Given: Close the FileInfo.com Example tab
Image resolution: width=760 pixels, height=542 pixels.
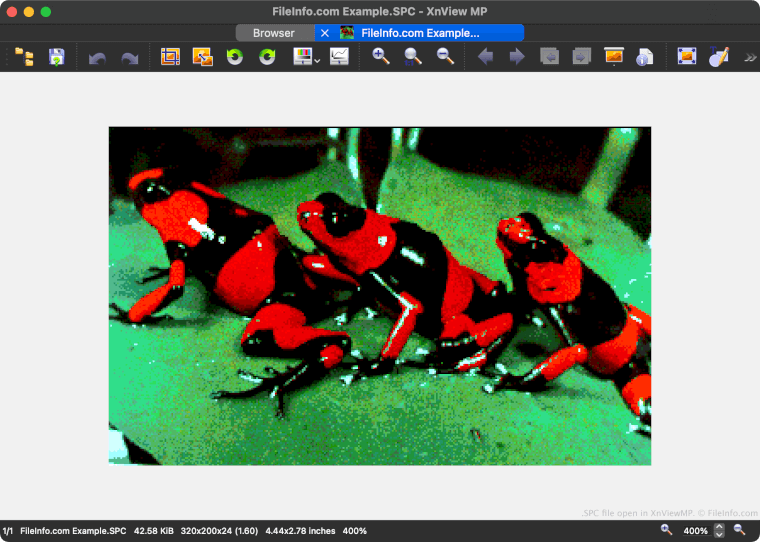Looking at the screenshot, I should [x=325, y=33].
